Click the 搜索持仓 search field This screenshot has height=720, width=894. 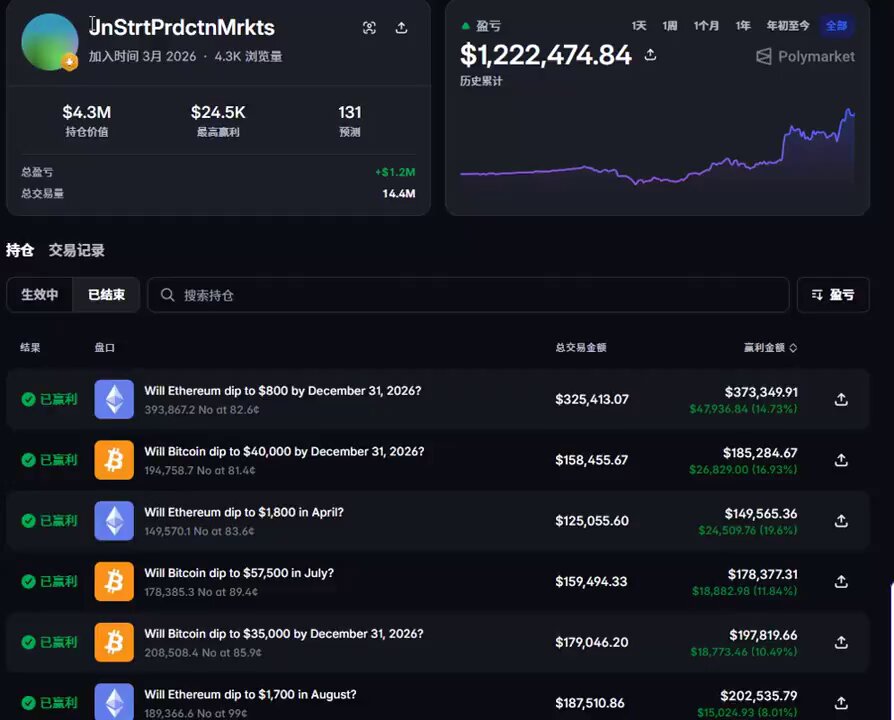pos(468,295)
